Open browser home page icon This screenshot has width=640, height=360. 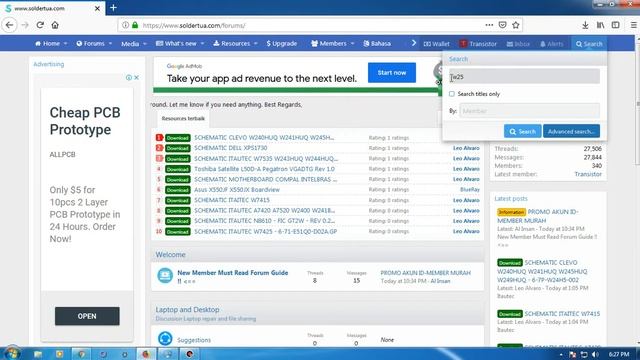click(x=55, y=25)
